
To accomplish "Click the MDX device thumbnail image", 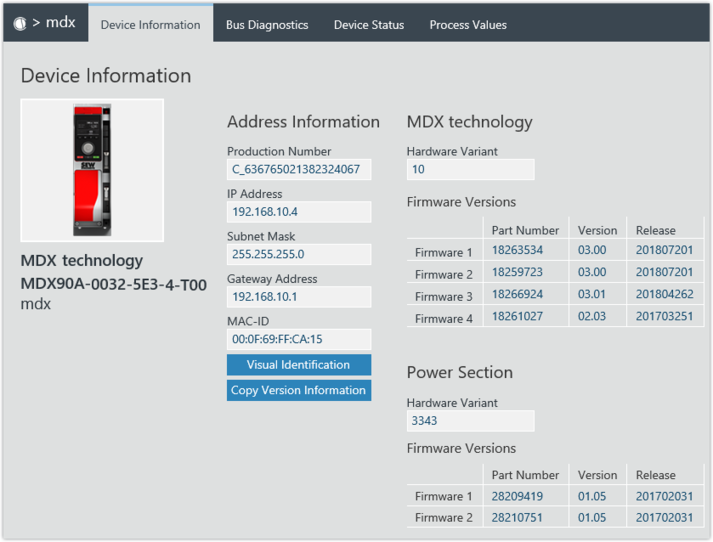I will click(92, 170).
